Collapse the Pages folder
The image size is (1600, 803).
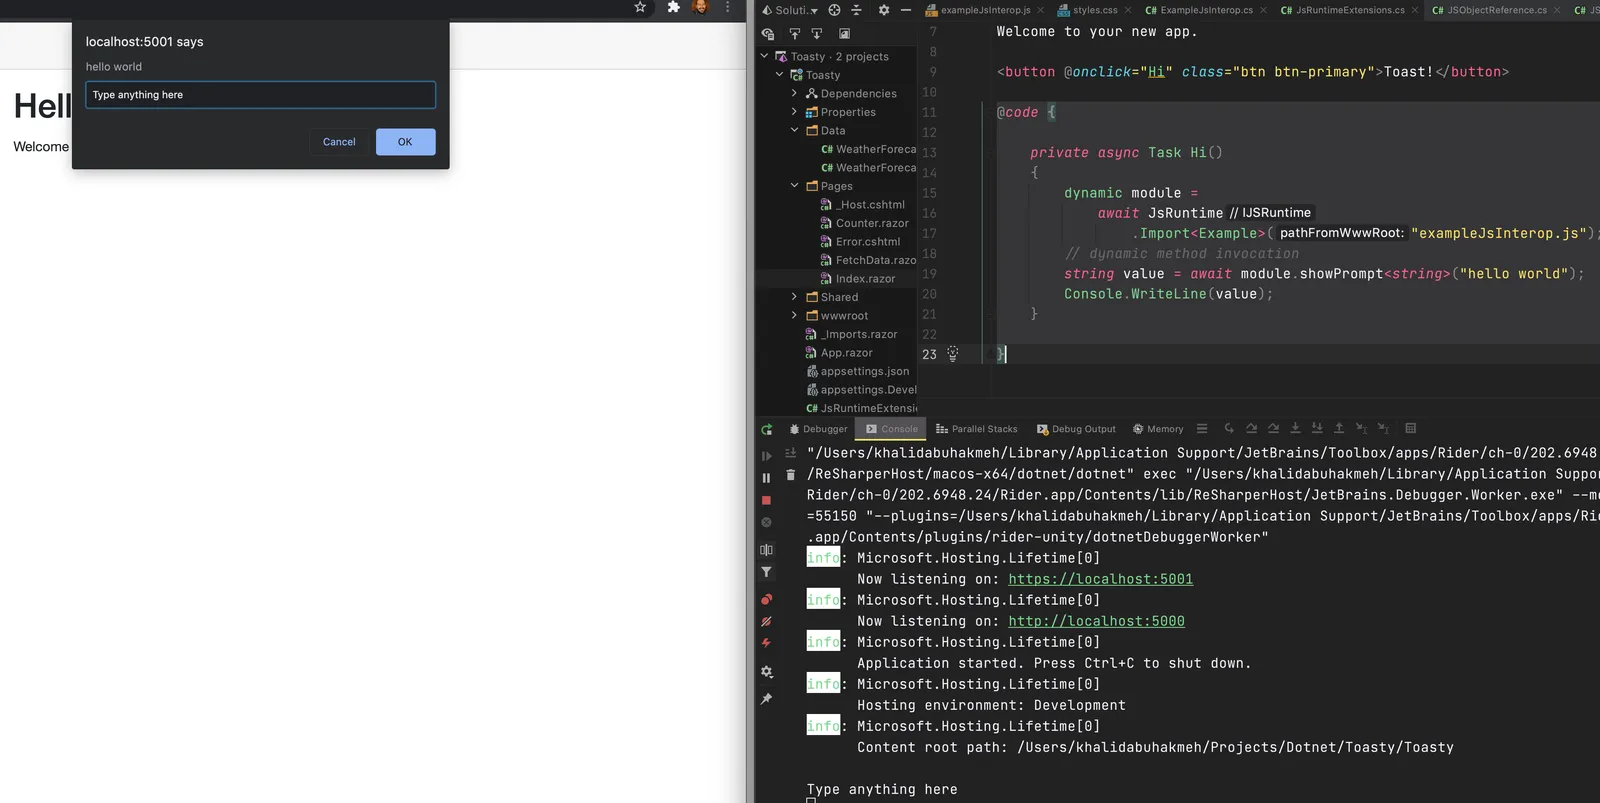tap(795, 186)
